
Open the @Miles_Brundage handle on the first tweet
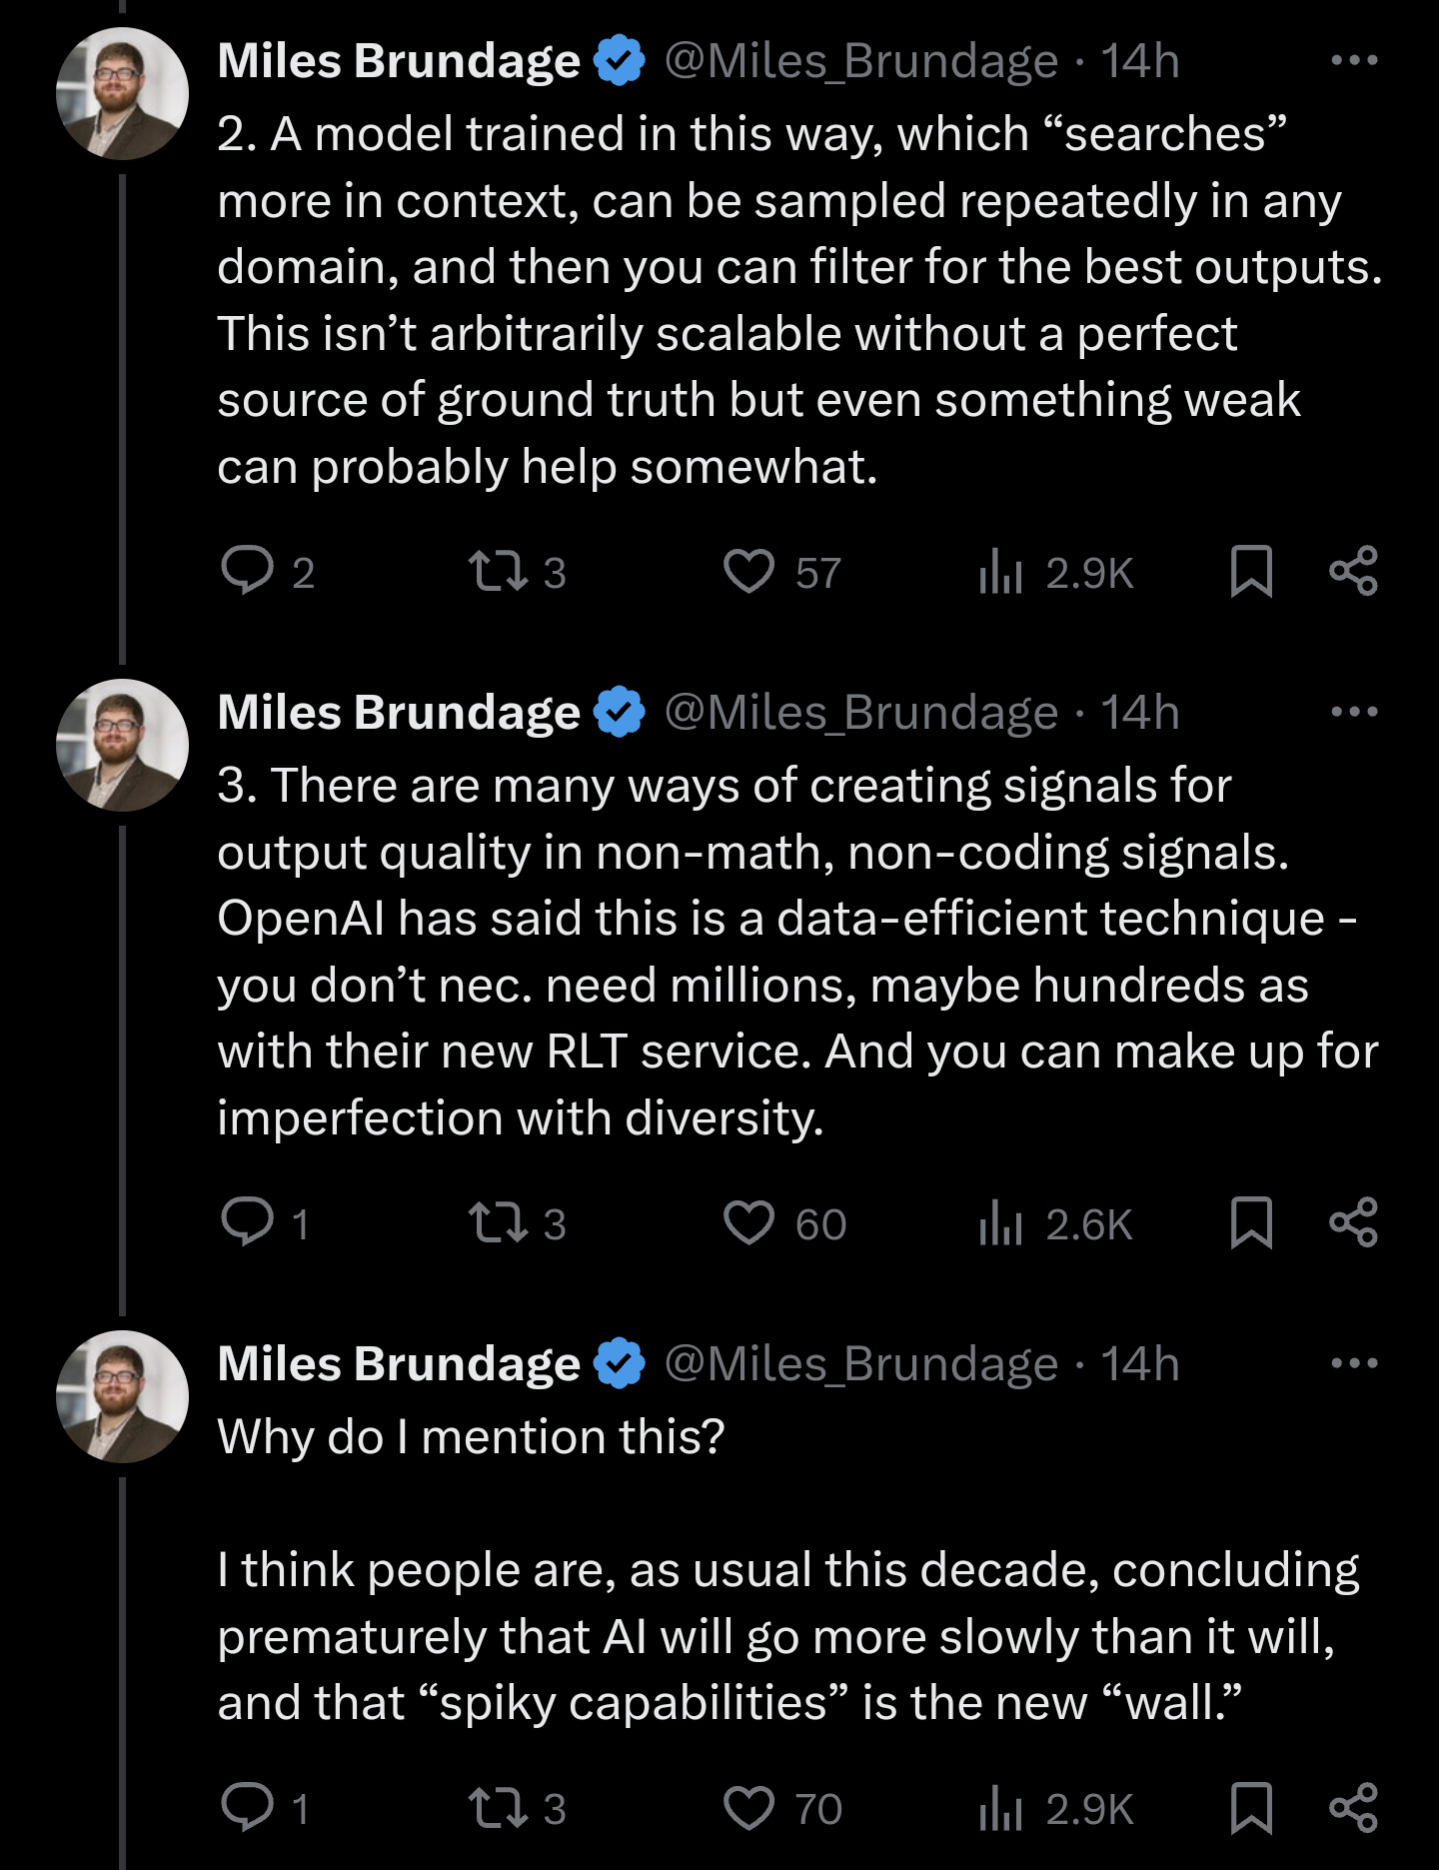[x=861, y=61]
